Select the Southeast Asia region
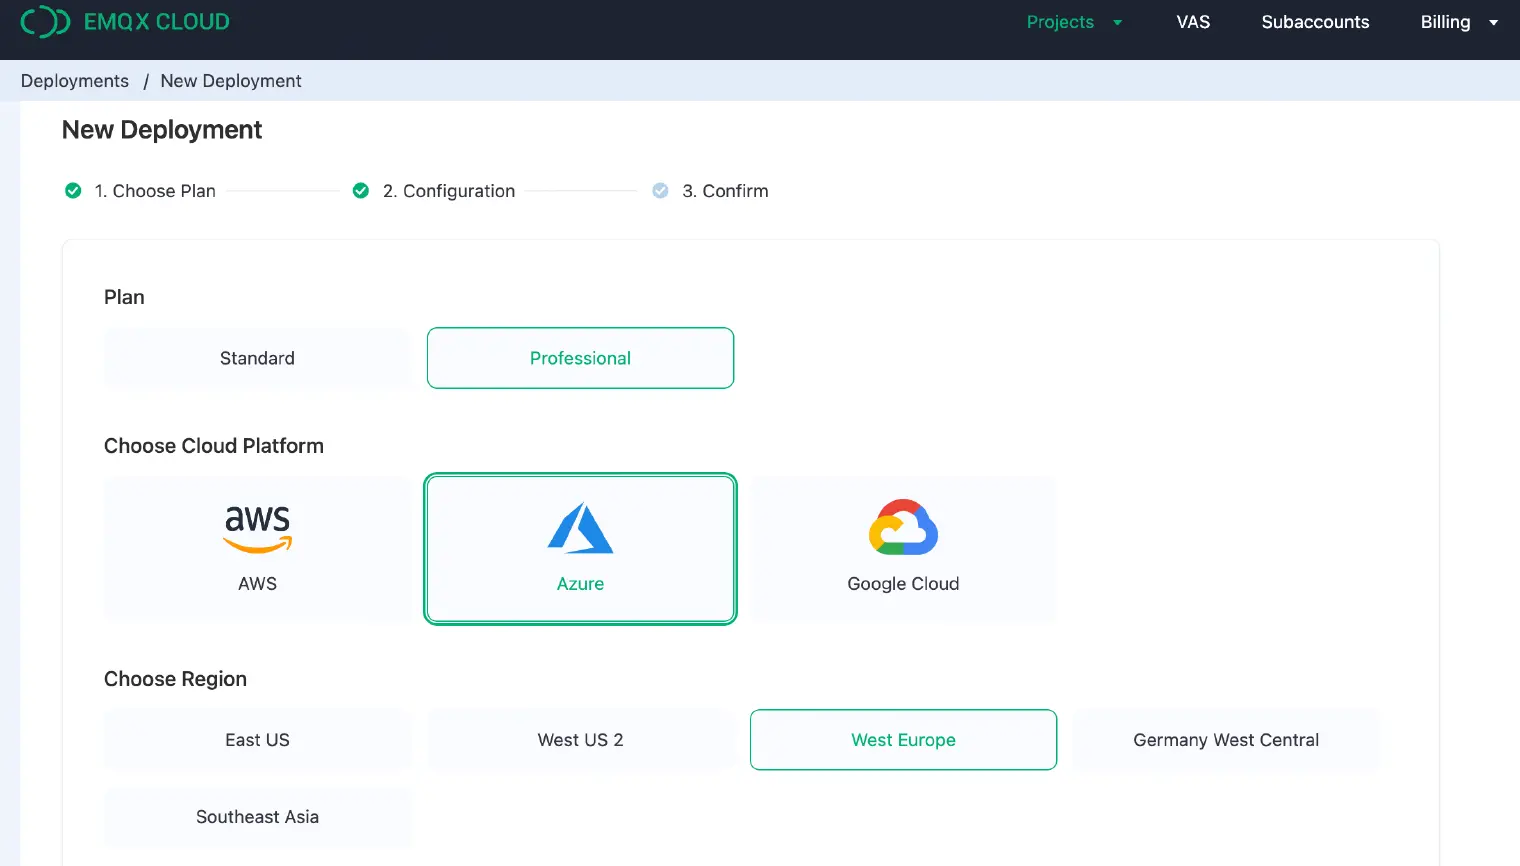The image size is (1520, 866). (x=257, y=817)
